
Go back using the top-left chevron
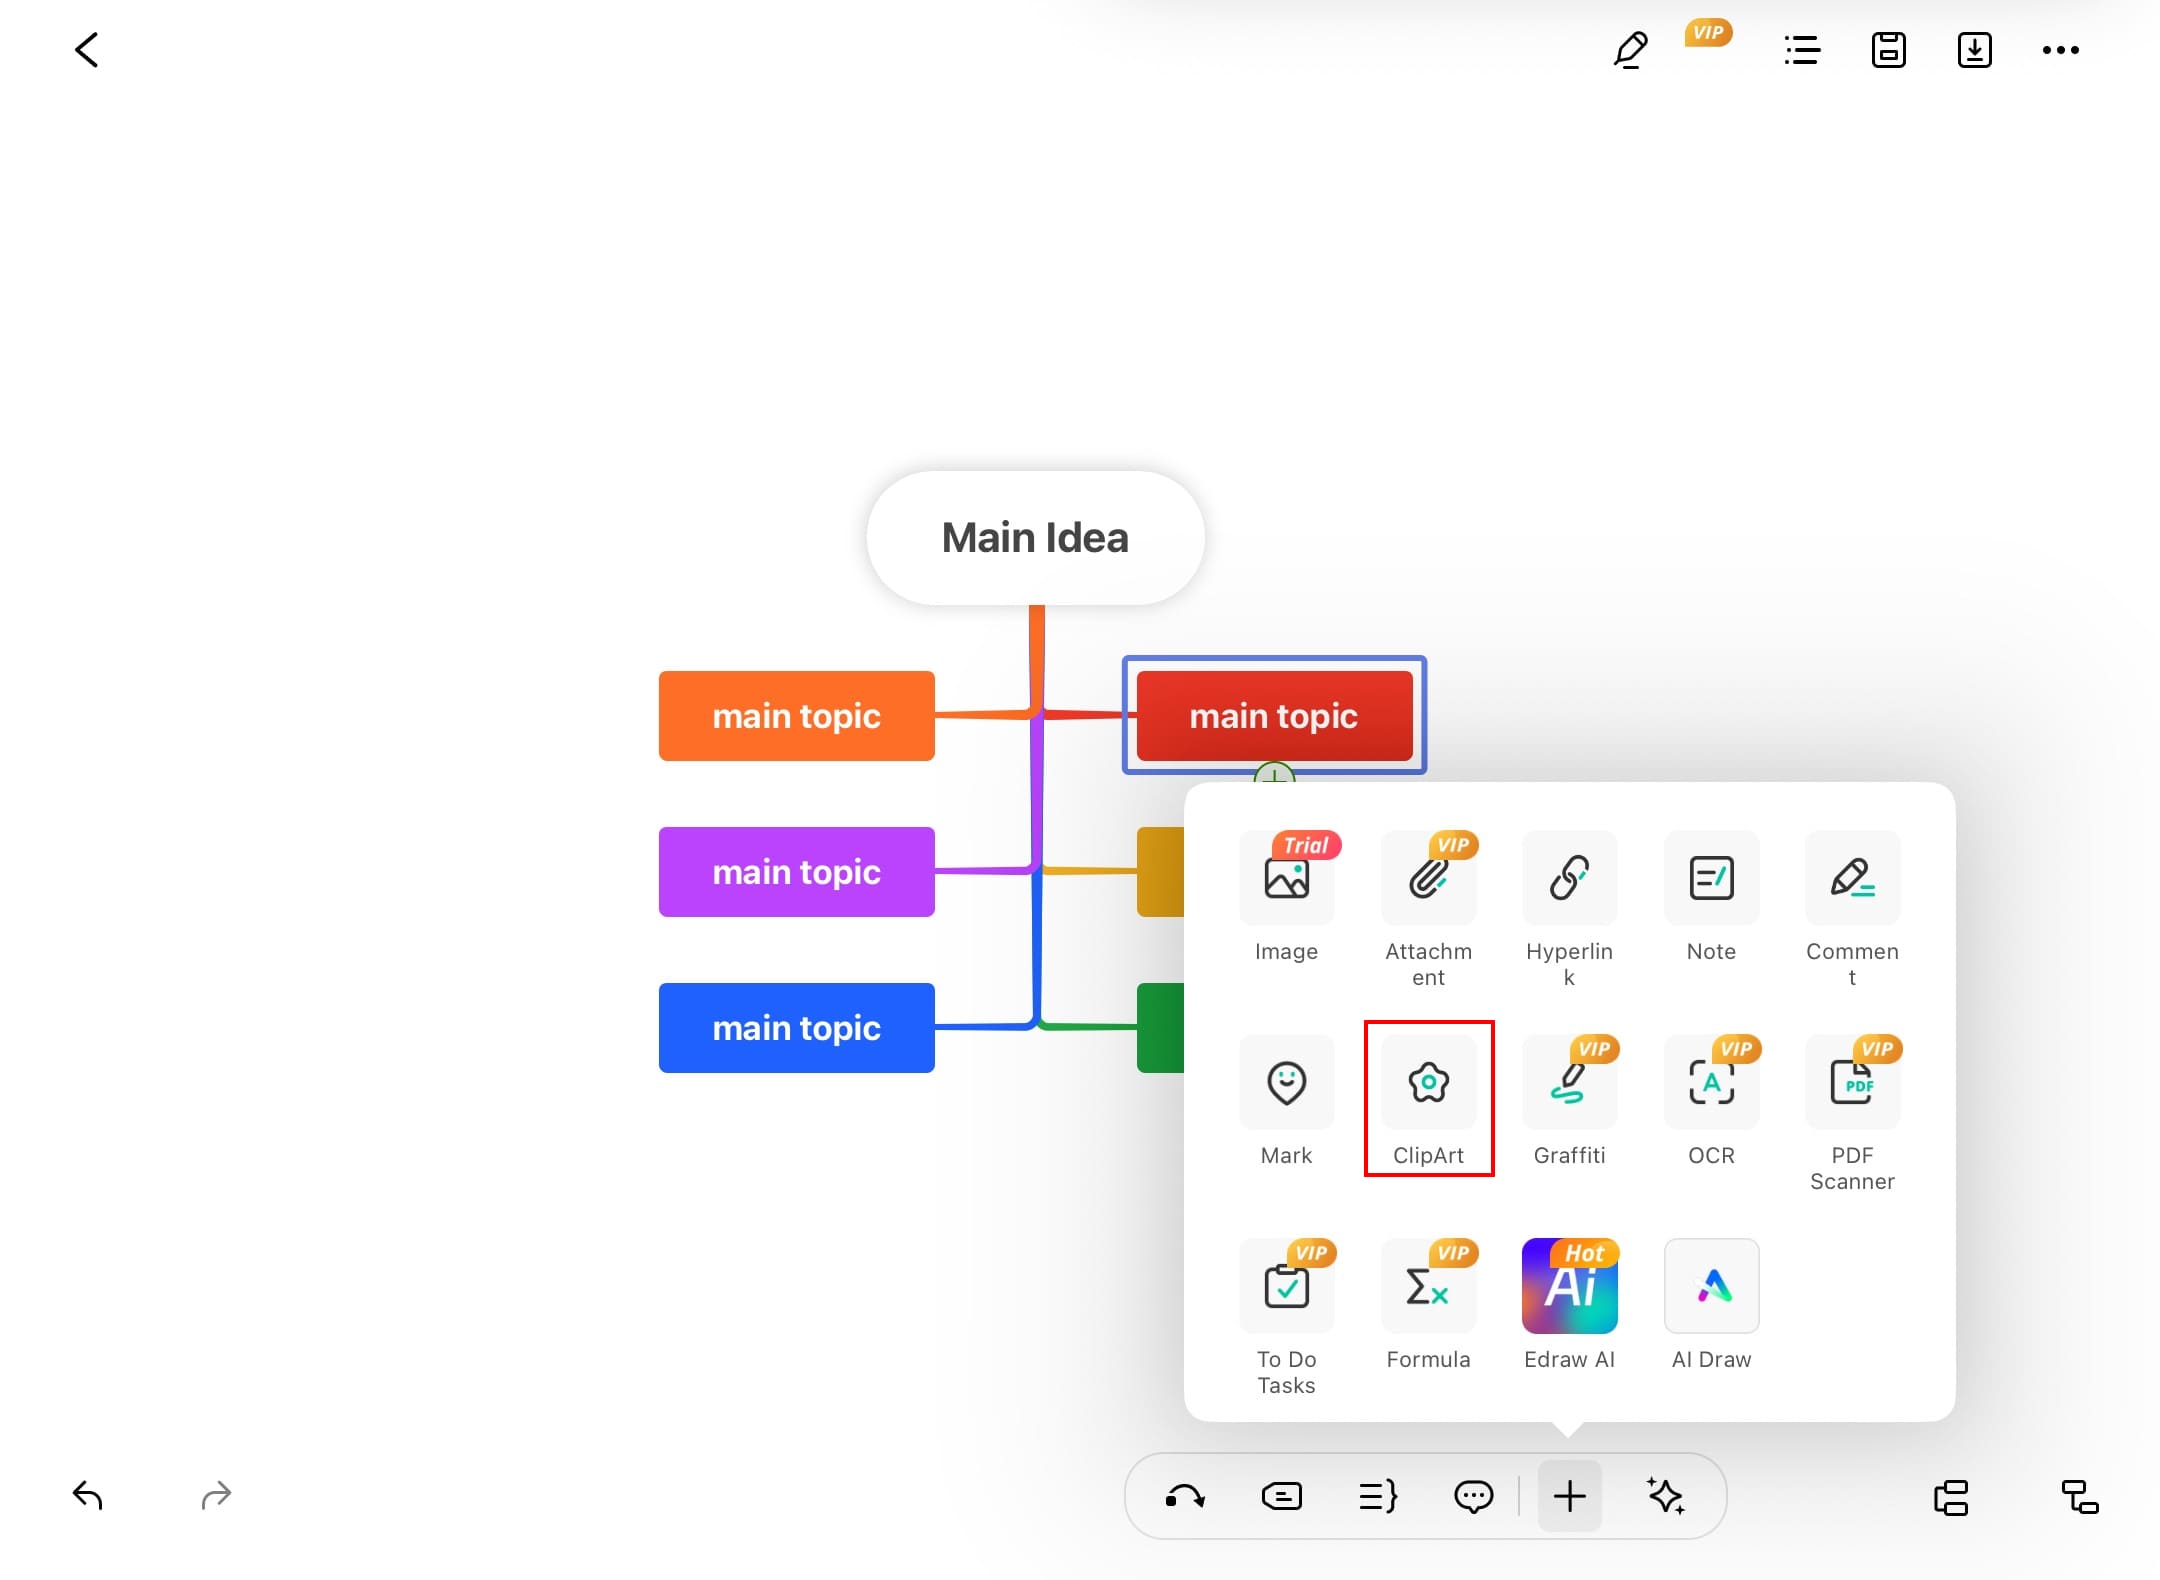(87, 50)
